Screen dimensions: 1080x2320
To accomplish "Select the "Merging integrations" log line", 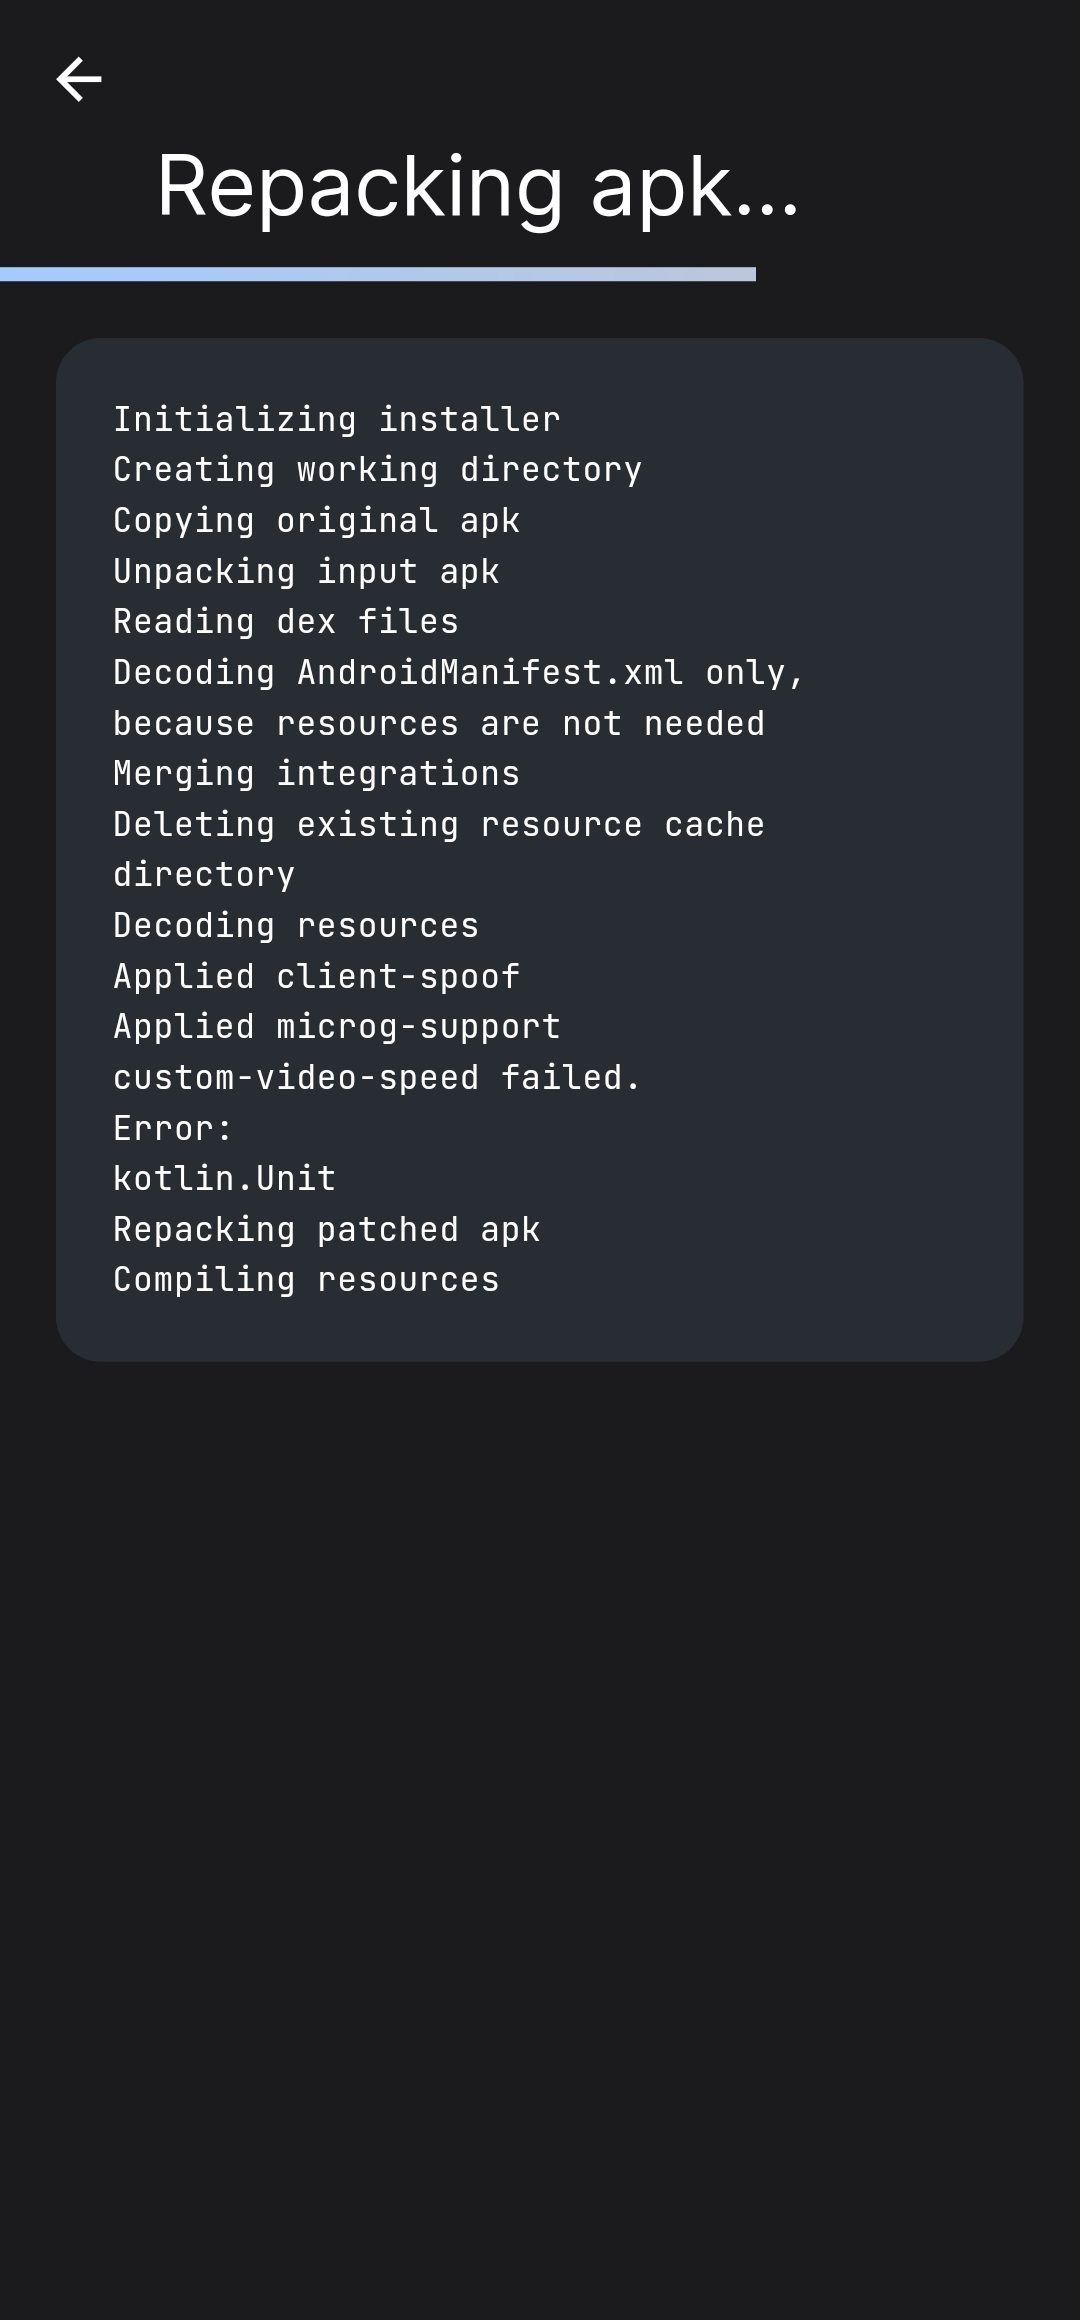I will (316, 774).
